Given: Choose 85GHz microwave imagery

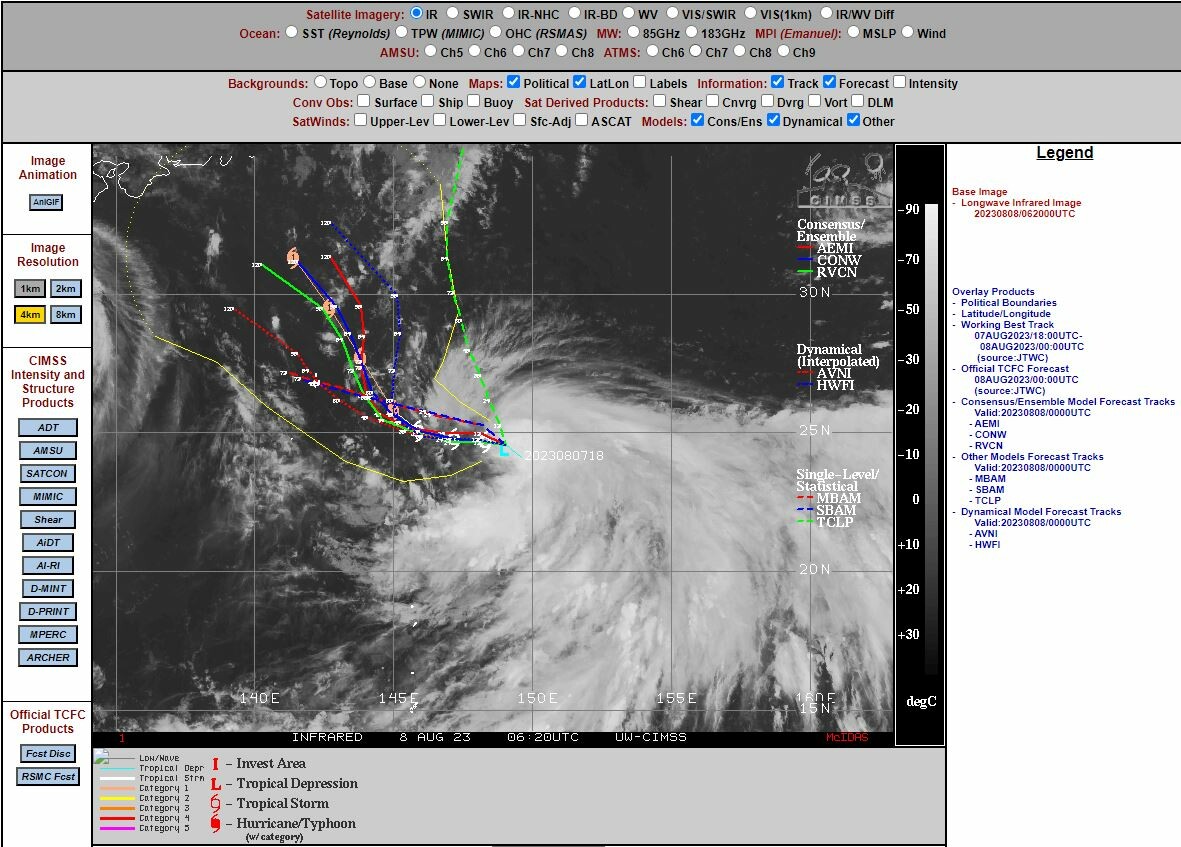Looking at the screenshot, I should [633, 32].
